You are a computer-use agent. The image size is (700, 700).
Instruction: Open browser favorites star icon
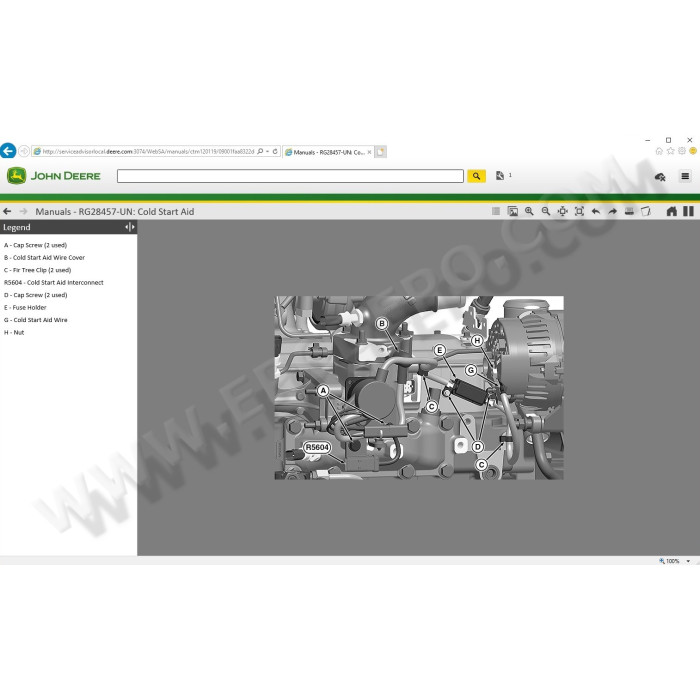point(670,151)
